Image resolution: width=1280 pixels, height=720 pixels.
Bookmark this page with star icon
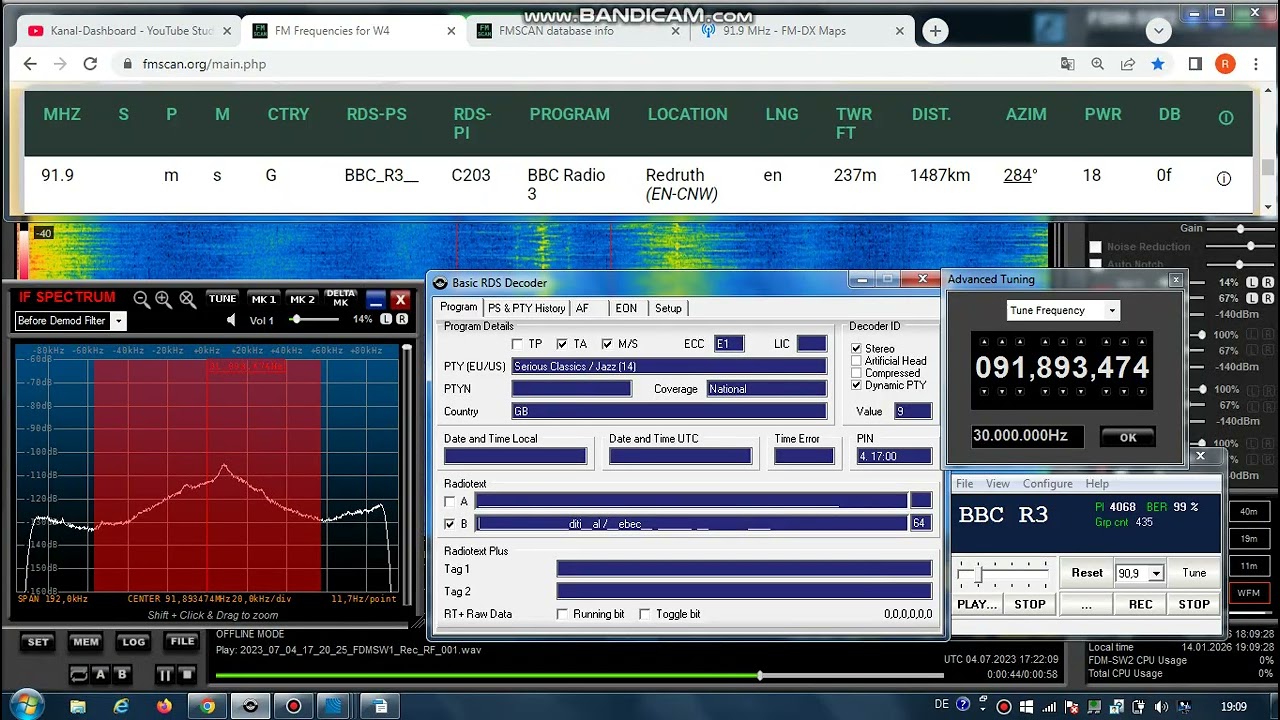pyautogui.click(x=1157, y=64)
